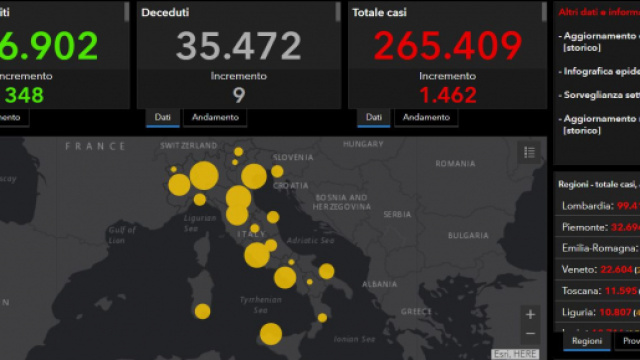640x360 pixels.
Task: Switch to Andamento tab under Totale casi
Action: [x=426, y=118]
